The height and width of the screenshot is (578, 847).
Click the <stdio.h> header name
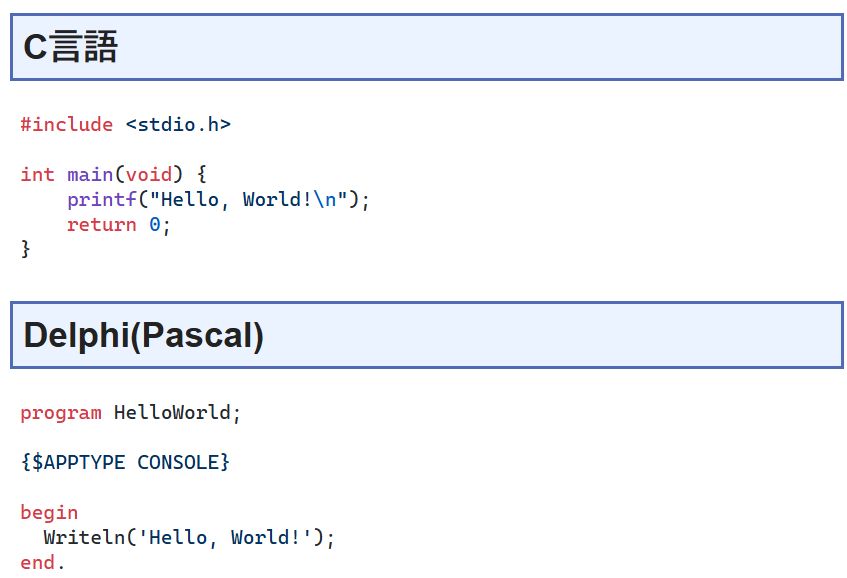[x=178, y=125]
